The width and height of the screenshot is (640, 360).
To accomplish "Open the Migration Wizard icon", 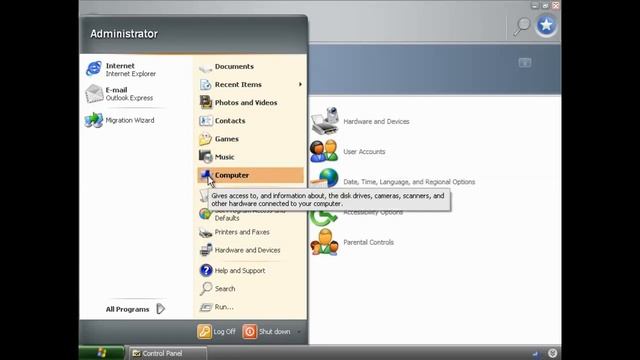I will pyautogui.click(x=94, y=120).
